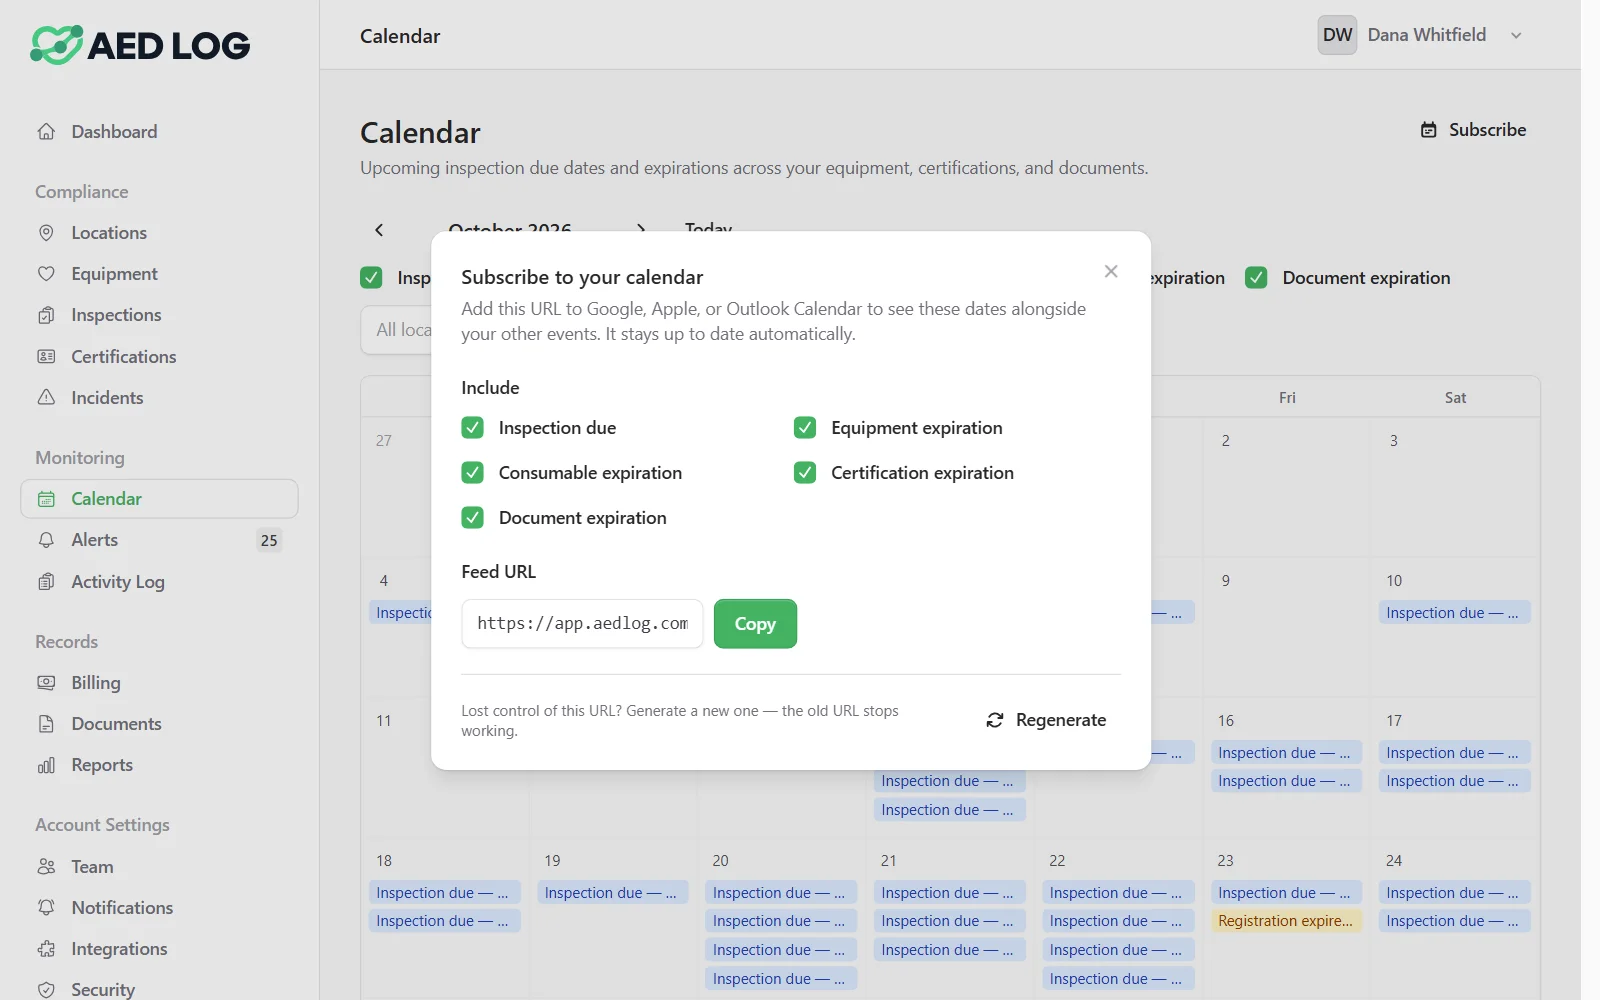1600x1000 pixels.
Task: Open Dana Whitfield user menu chevron
Action: click(x=1516, y=36)
